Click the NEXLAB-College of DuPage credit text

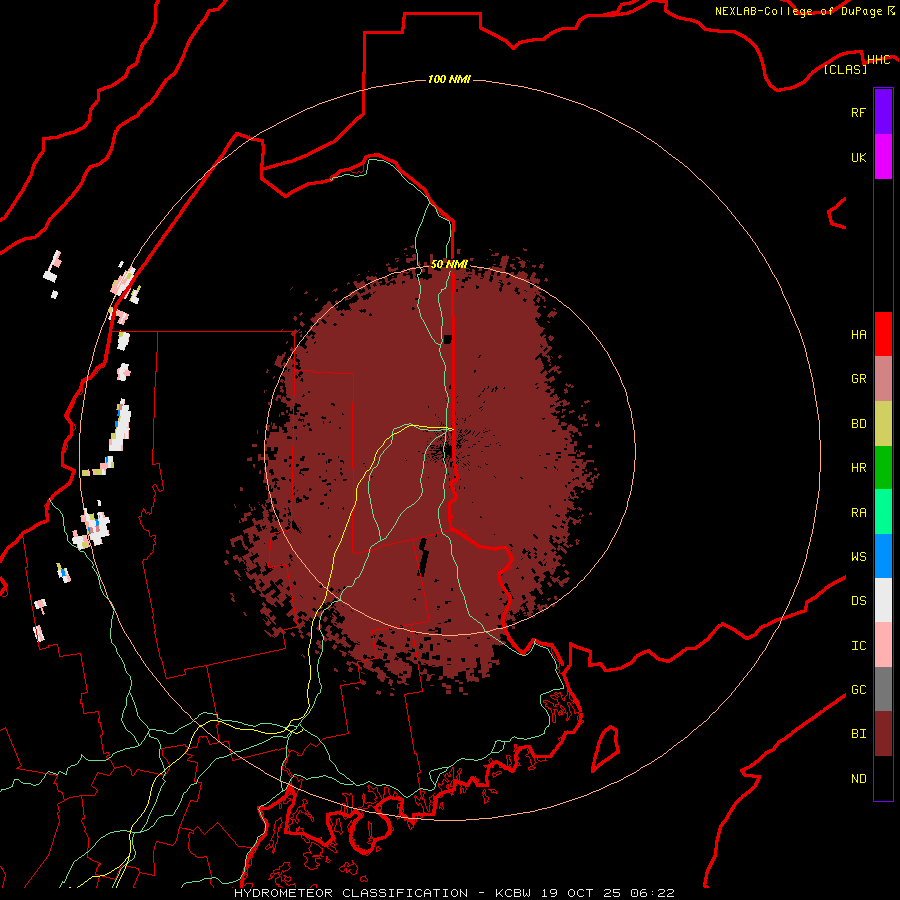pos(798,11)
